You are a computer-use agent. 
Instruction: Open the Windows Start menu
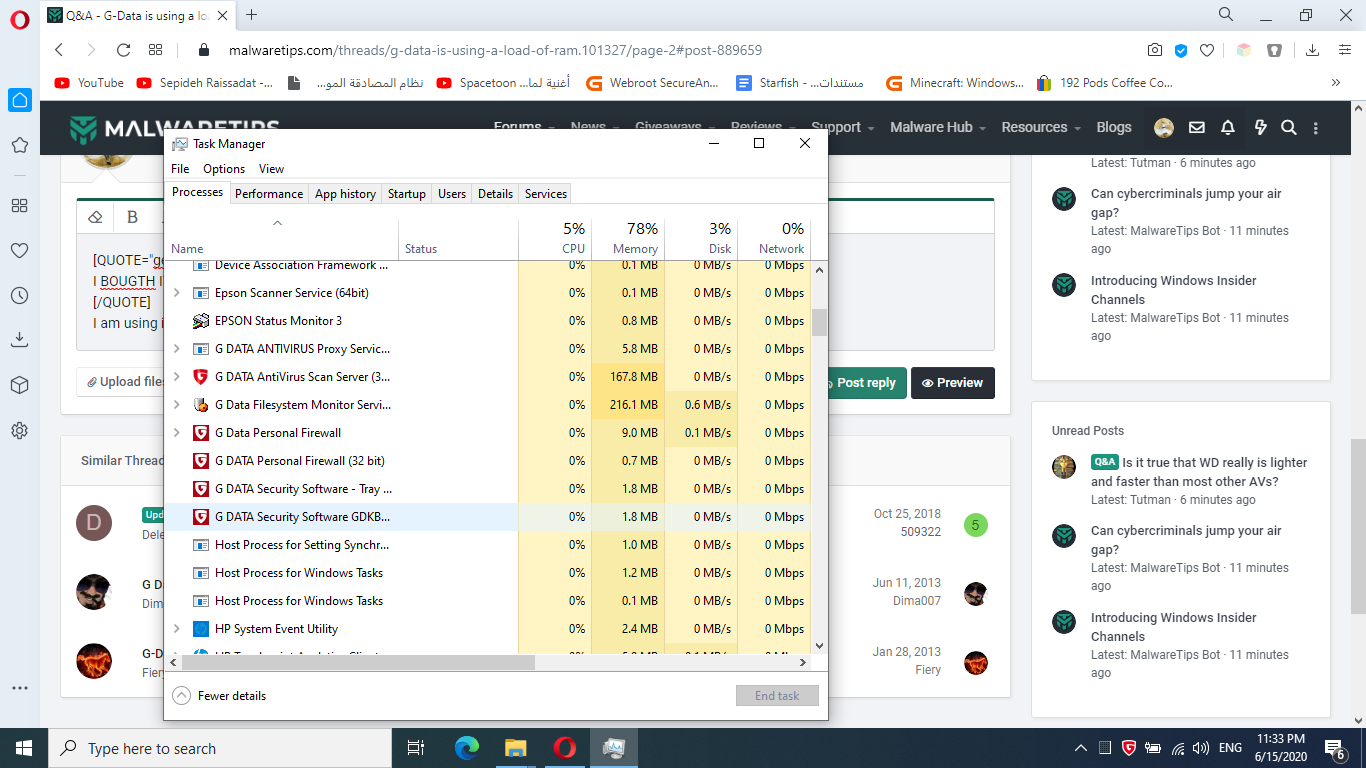click(24, 748)
